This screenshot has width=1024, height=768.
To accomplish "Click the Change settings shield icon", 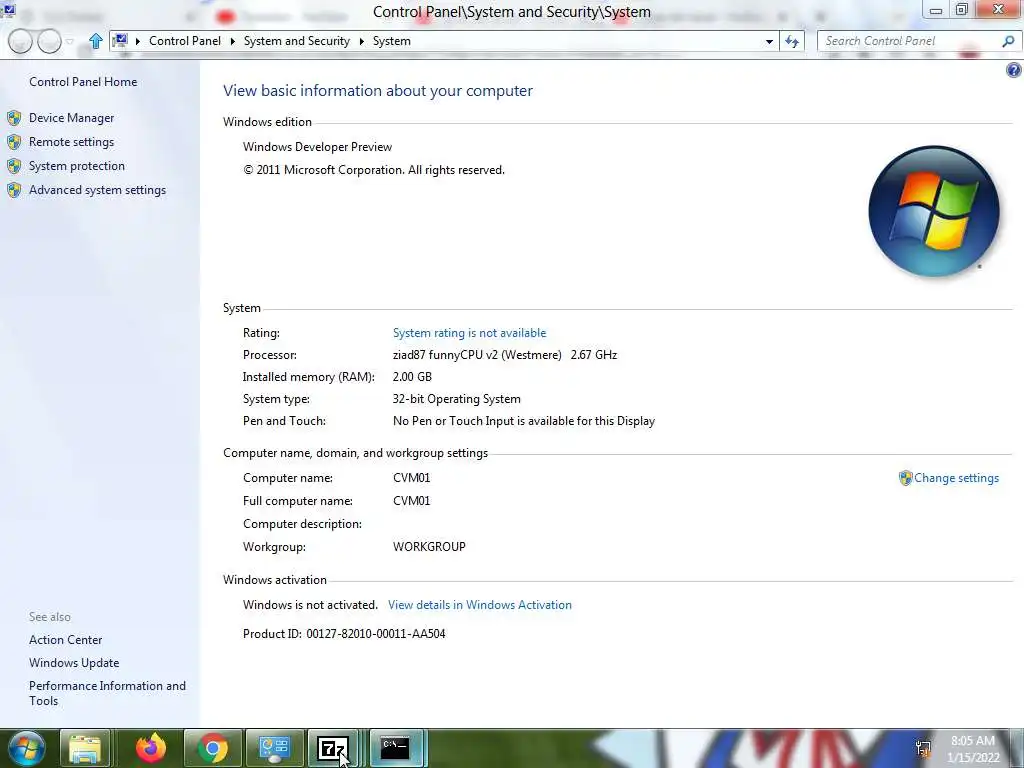I will [x=905, y=478].
